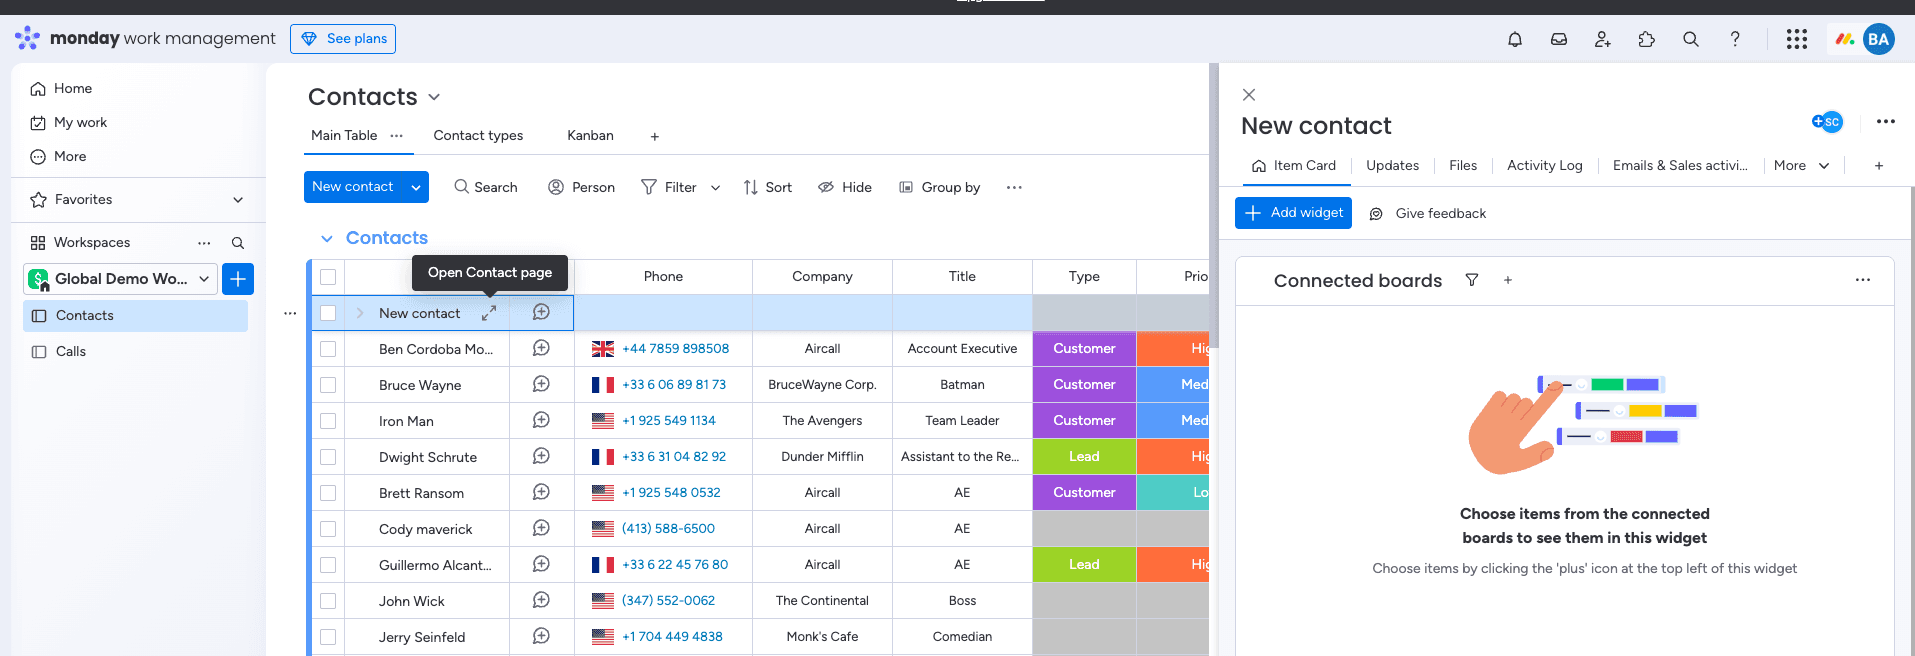Open the Activity Log tab

1544,165
